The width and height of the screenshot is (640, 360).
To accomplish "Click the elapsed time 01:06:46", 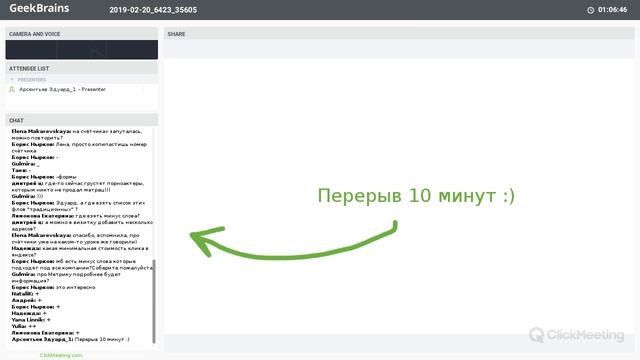I will click(x=612, y=10).
